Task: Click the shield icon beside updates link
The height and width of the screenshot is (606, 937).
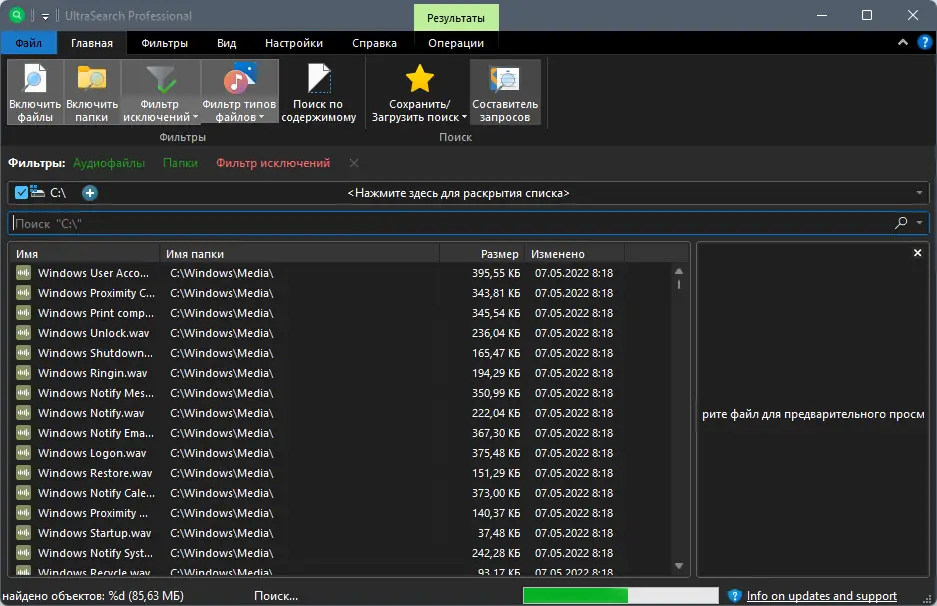Action: coord(734,596)
